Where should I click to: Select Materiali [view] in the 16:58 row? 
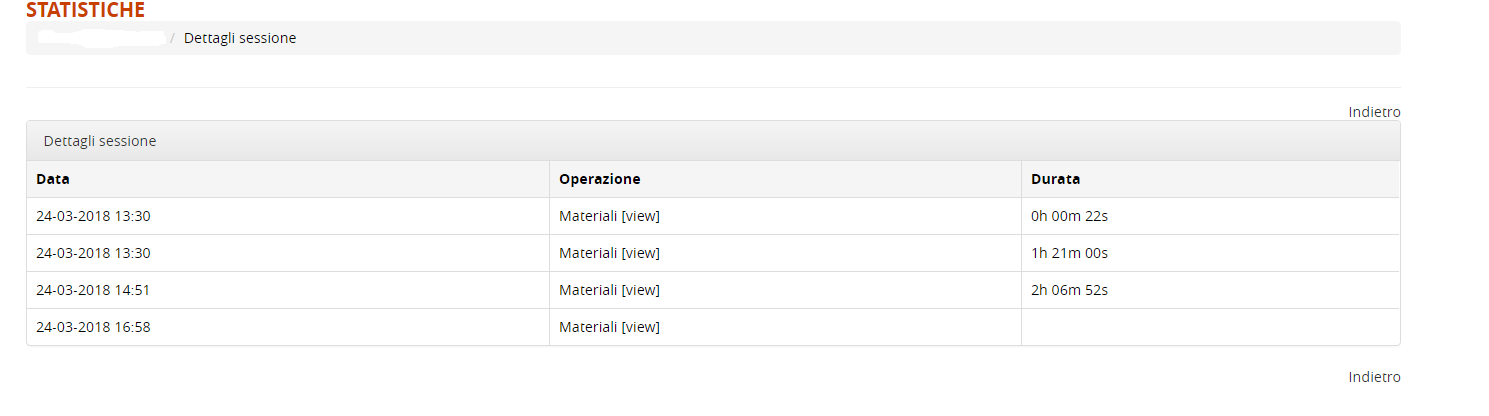609,327
